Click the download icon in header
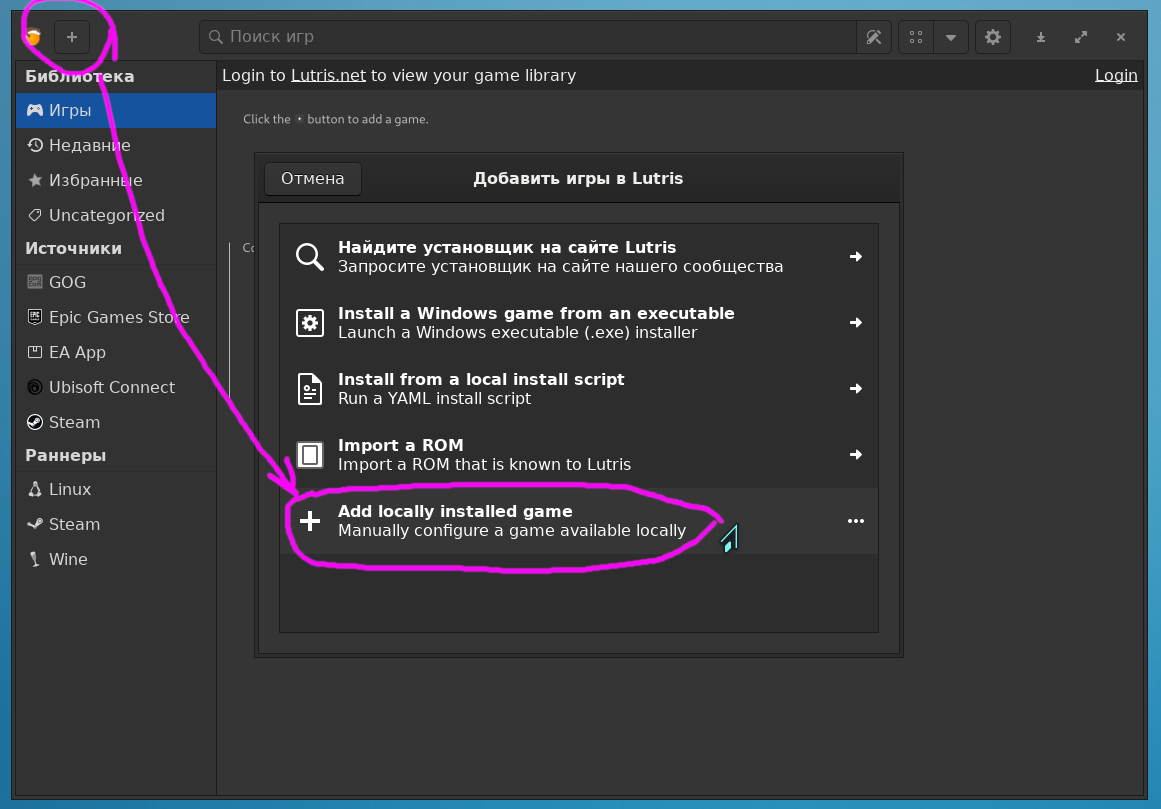This screenshot has height=809, width=1161. click(1040, 37)
